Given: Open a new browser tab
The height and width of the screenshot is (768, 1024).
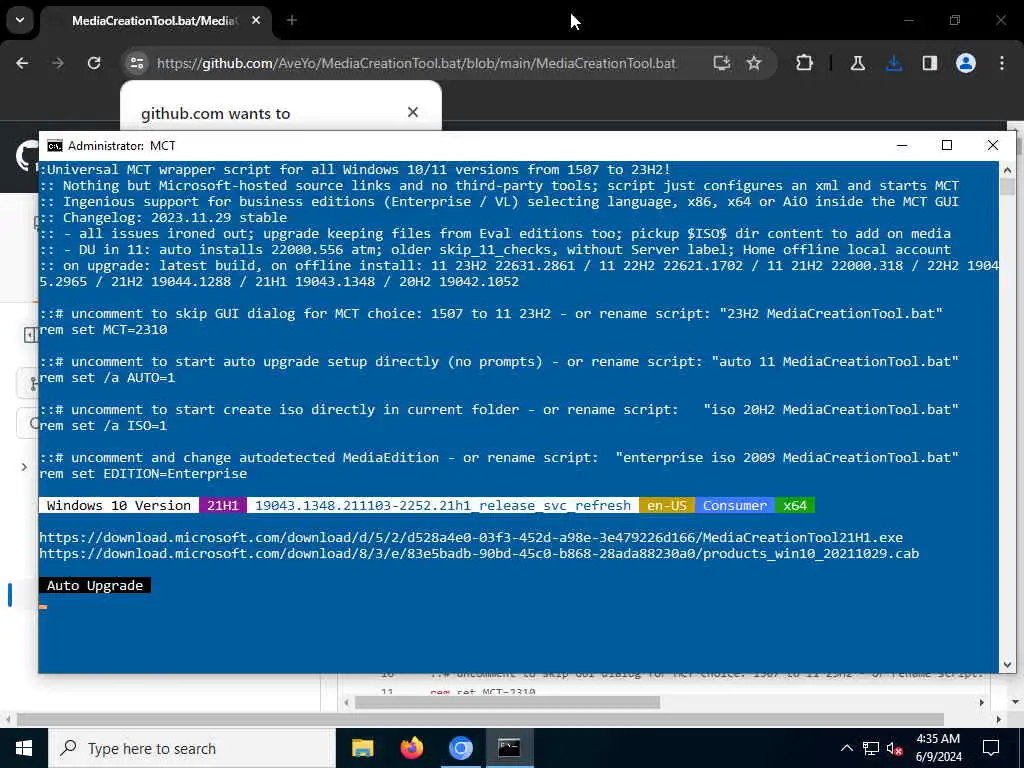Looking at the screenshot, I should 292,20.
